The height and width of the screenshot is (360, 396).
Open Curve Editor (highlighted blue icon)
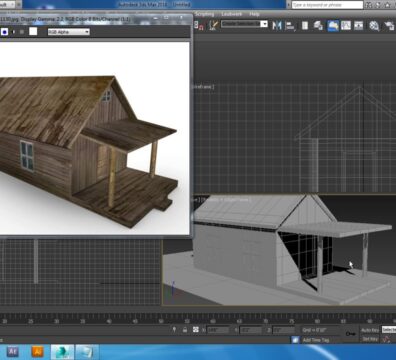tap(333, 26)
